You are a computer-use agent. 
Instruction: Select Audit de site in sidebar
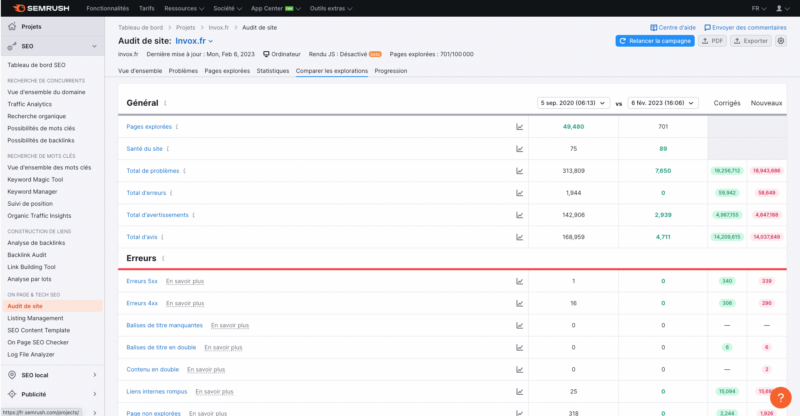click(x=52, y=306)
